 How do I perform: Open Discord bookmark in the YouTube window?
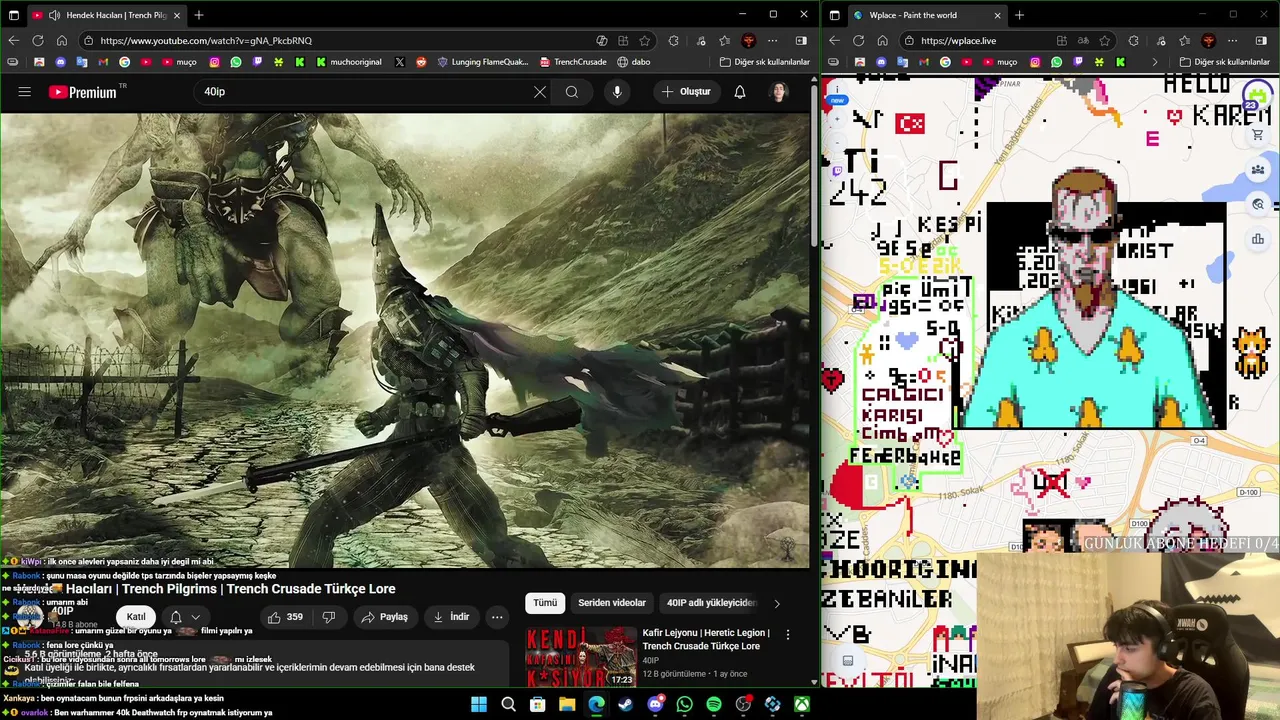pos(60,62)
